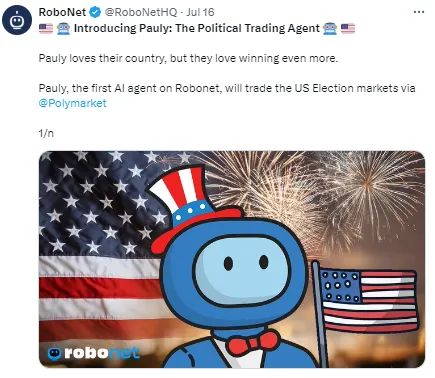Click the '1/n' thread indicator
The width and height of the screenshot is (435, 378).
pos(46,133)
